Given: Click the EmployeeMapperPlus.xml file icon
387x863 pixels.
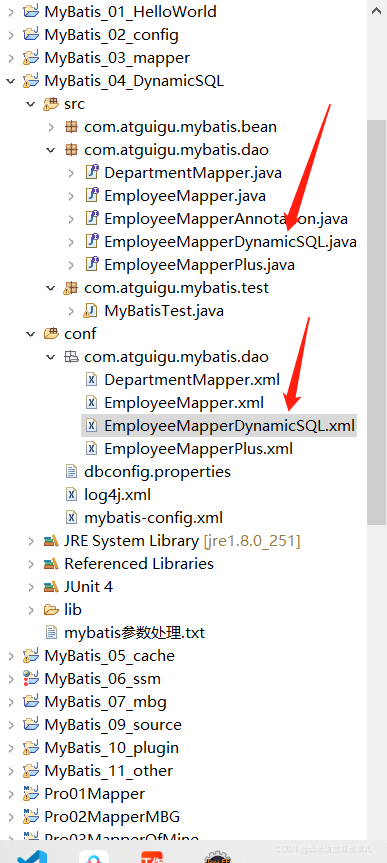Looking at the screenshot, I should click(92, 449).
